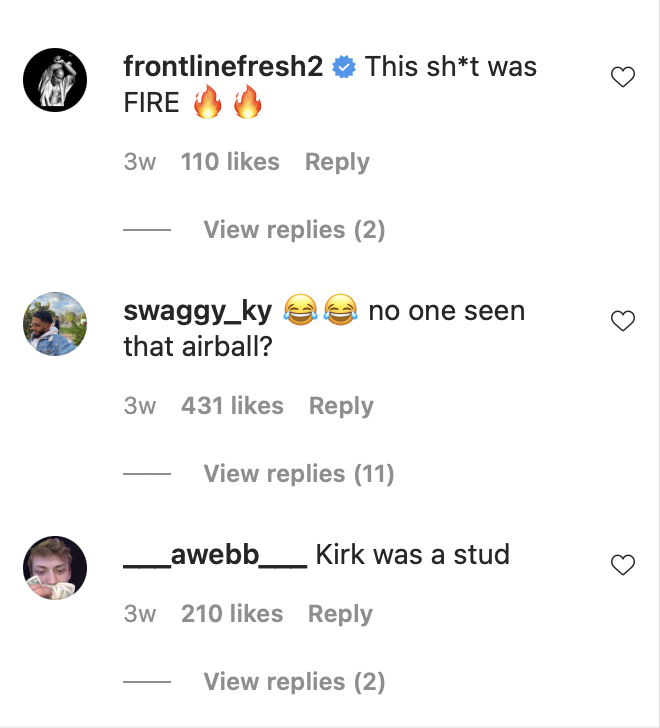Reply to swaggy_ky's comment
The image size is (660, 728).
pos(341,406)
